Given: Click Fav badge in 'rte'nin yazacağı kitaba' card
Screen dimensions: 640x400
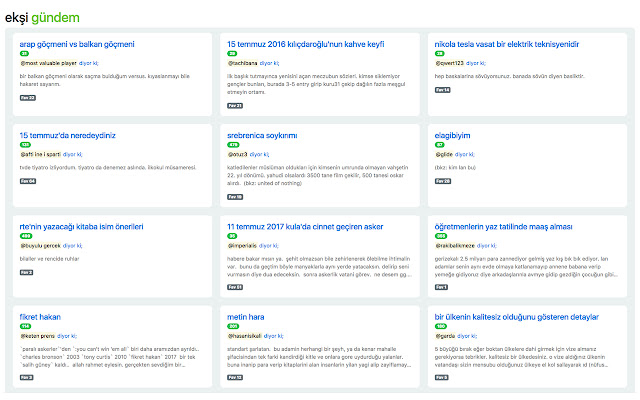Looking at the screenshot, I should click(27, 273).
